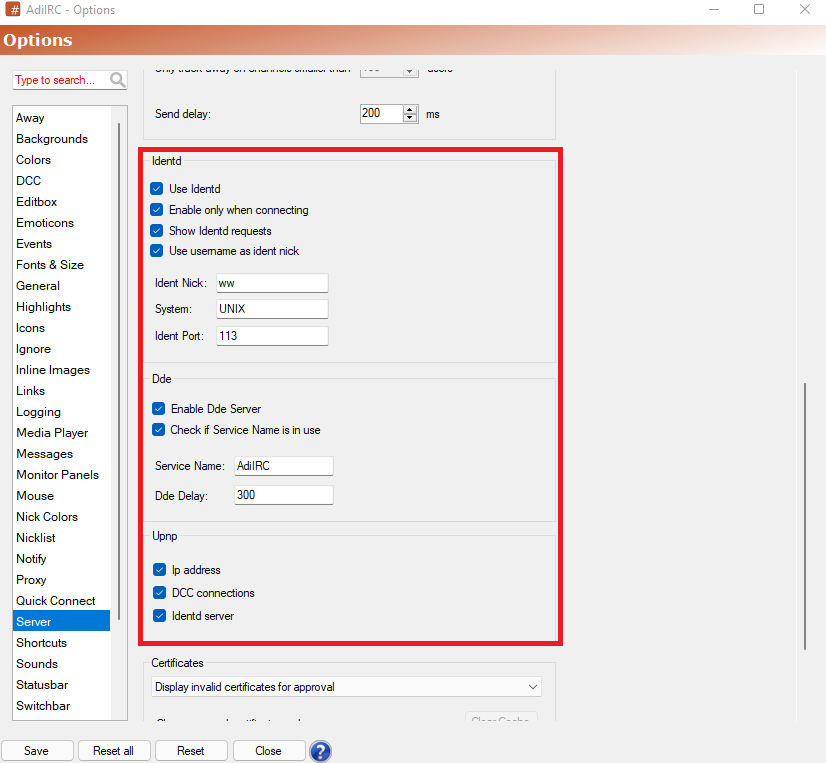Click the search magnifier icon
This screenshot has height=763, width=826.
117,80
